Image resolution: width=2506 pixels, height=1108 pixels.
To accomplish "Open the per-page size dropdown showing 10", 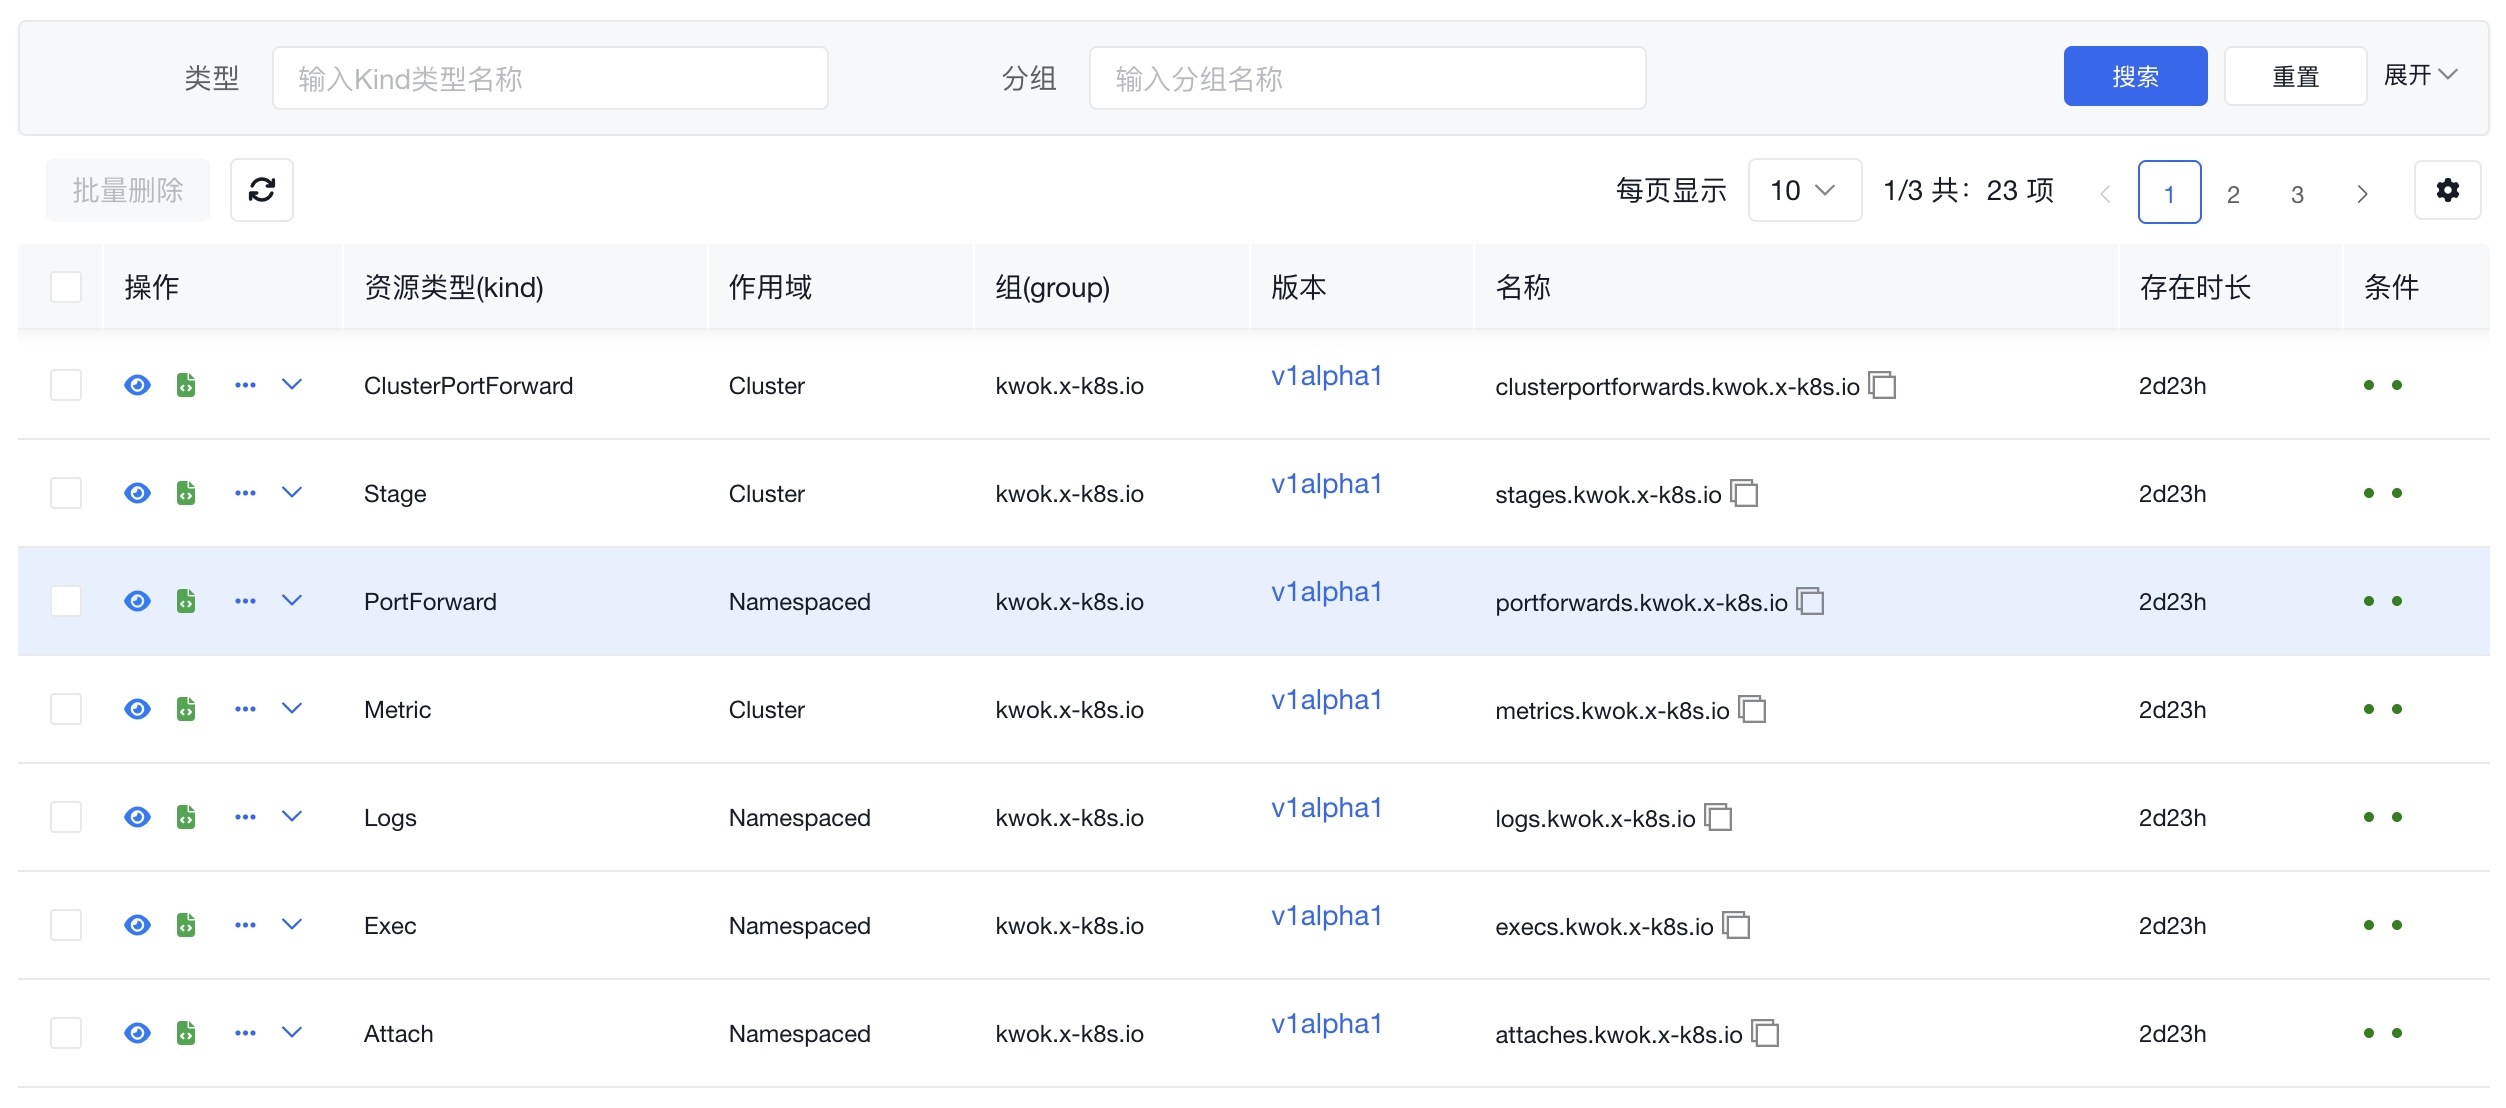I will pos(1804,190).
